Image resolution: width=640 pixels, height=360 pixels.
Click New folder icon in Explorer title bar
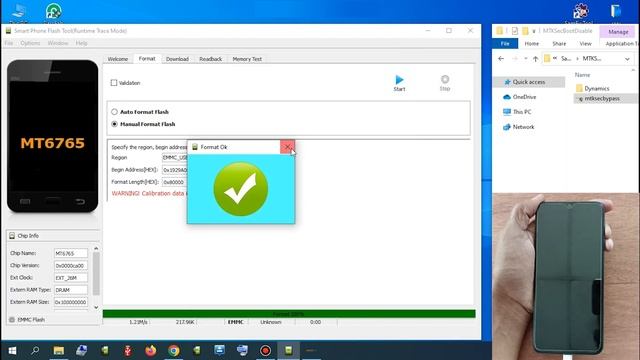525,31
